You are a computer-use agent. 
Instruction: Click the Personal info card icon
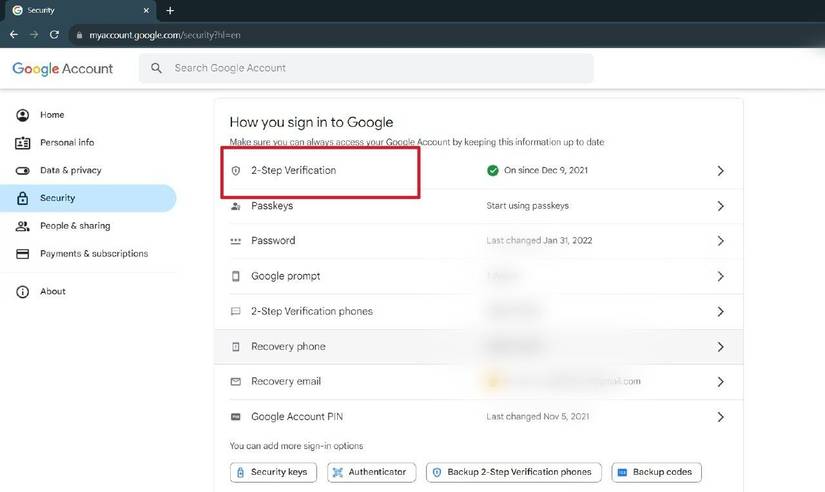[x=23, y=143]
